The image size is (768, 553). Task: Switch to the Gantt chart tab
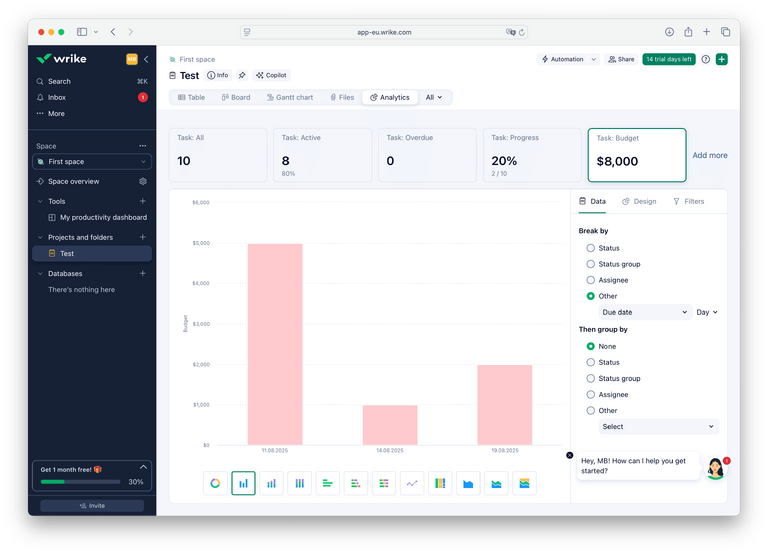[x=290, y=97]
